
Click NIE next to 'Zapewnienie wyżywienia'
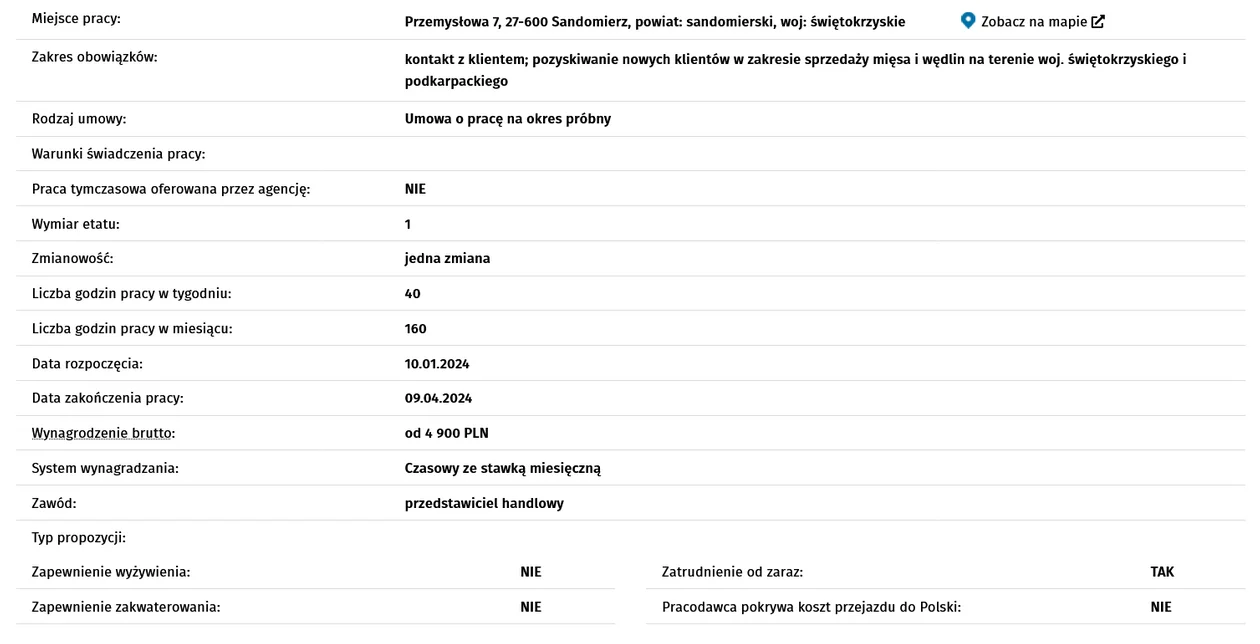531,572
